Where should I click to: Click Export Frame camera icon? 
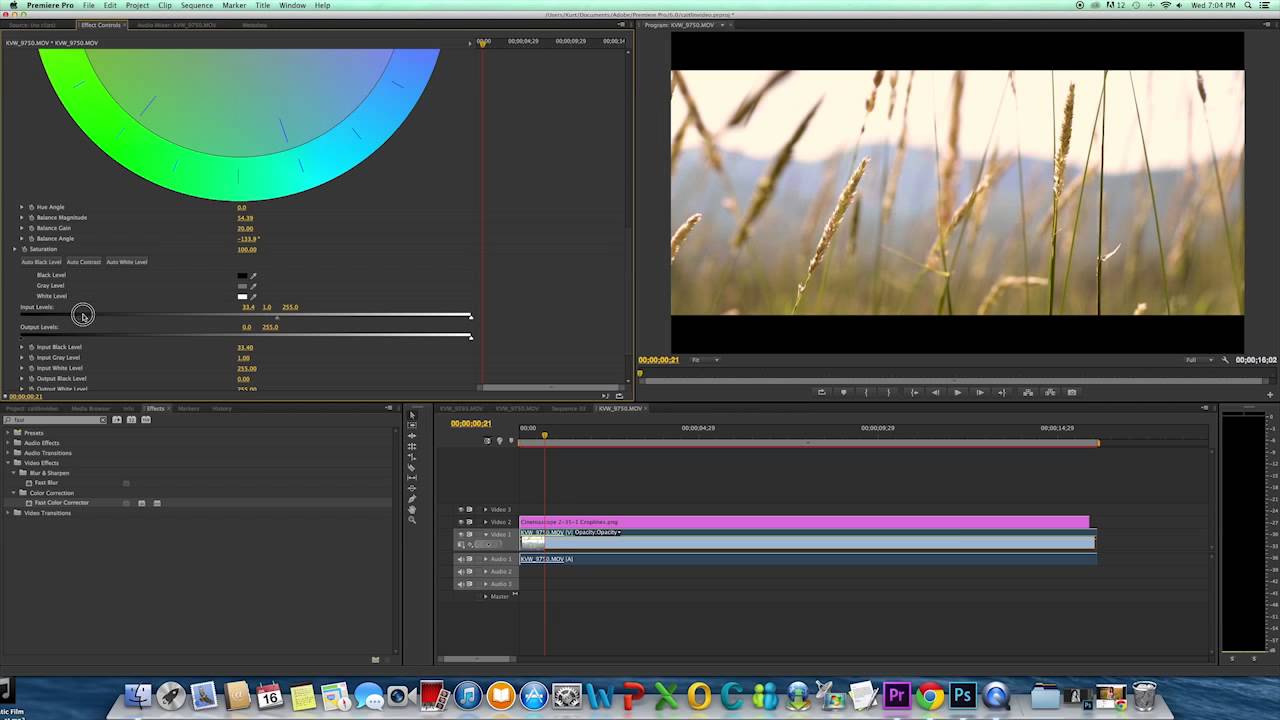click(x=1072, y=392)
